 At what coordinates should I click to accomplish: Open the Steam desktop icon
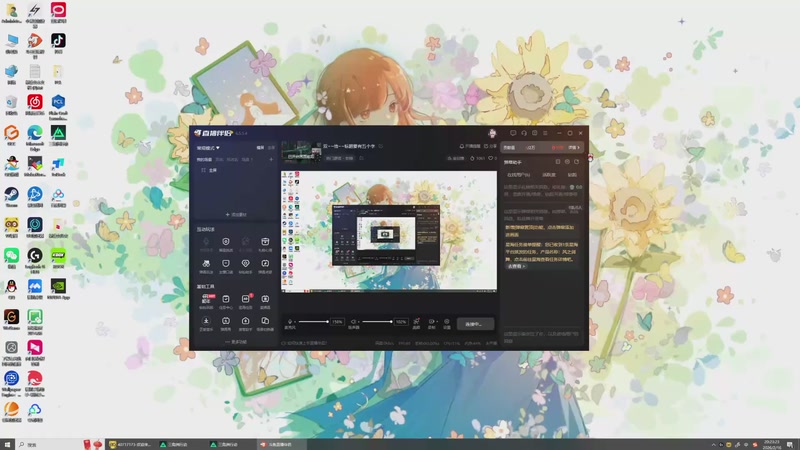pyautogui.click(x=11, y=197)
